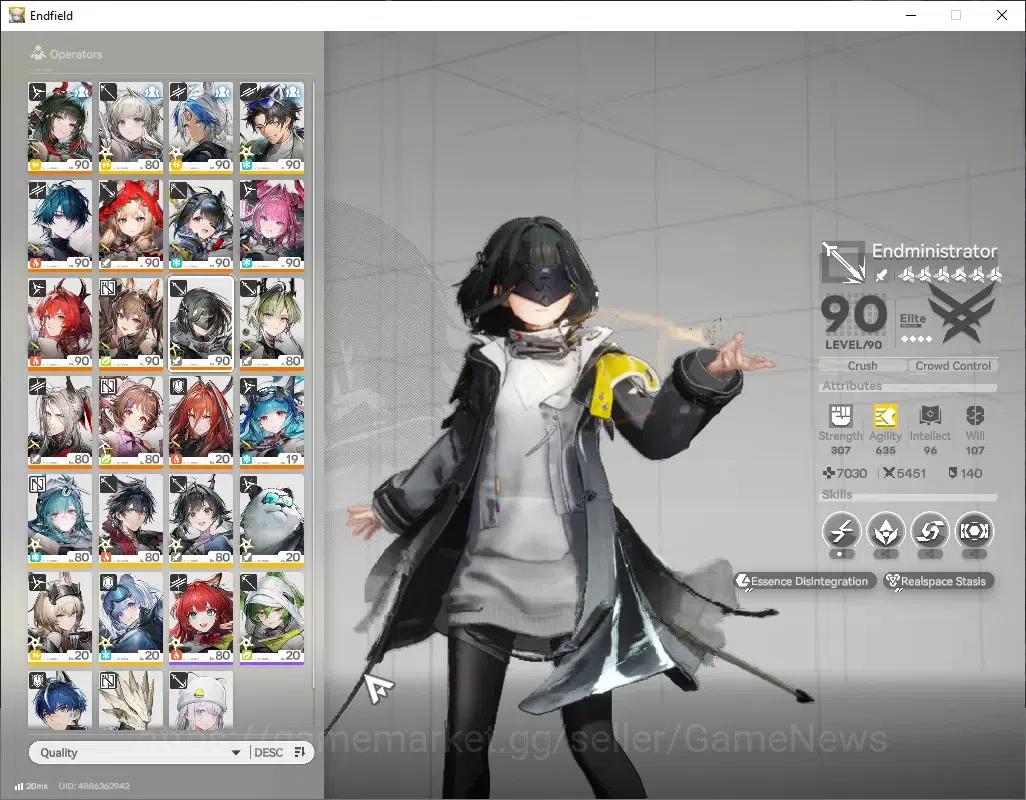
Task: Select green-haired operator with red scarf, level 90
Action: 60,128
